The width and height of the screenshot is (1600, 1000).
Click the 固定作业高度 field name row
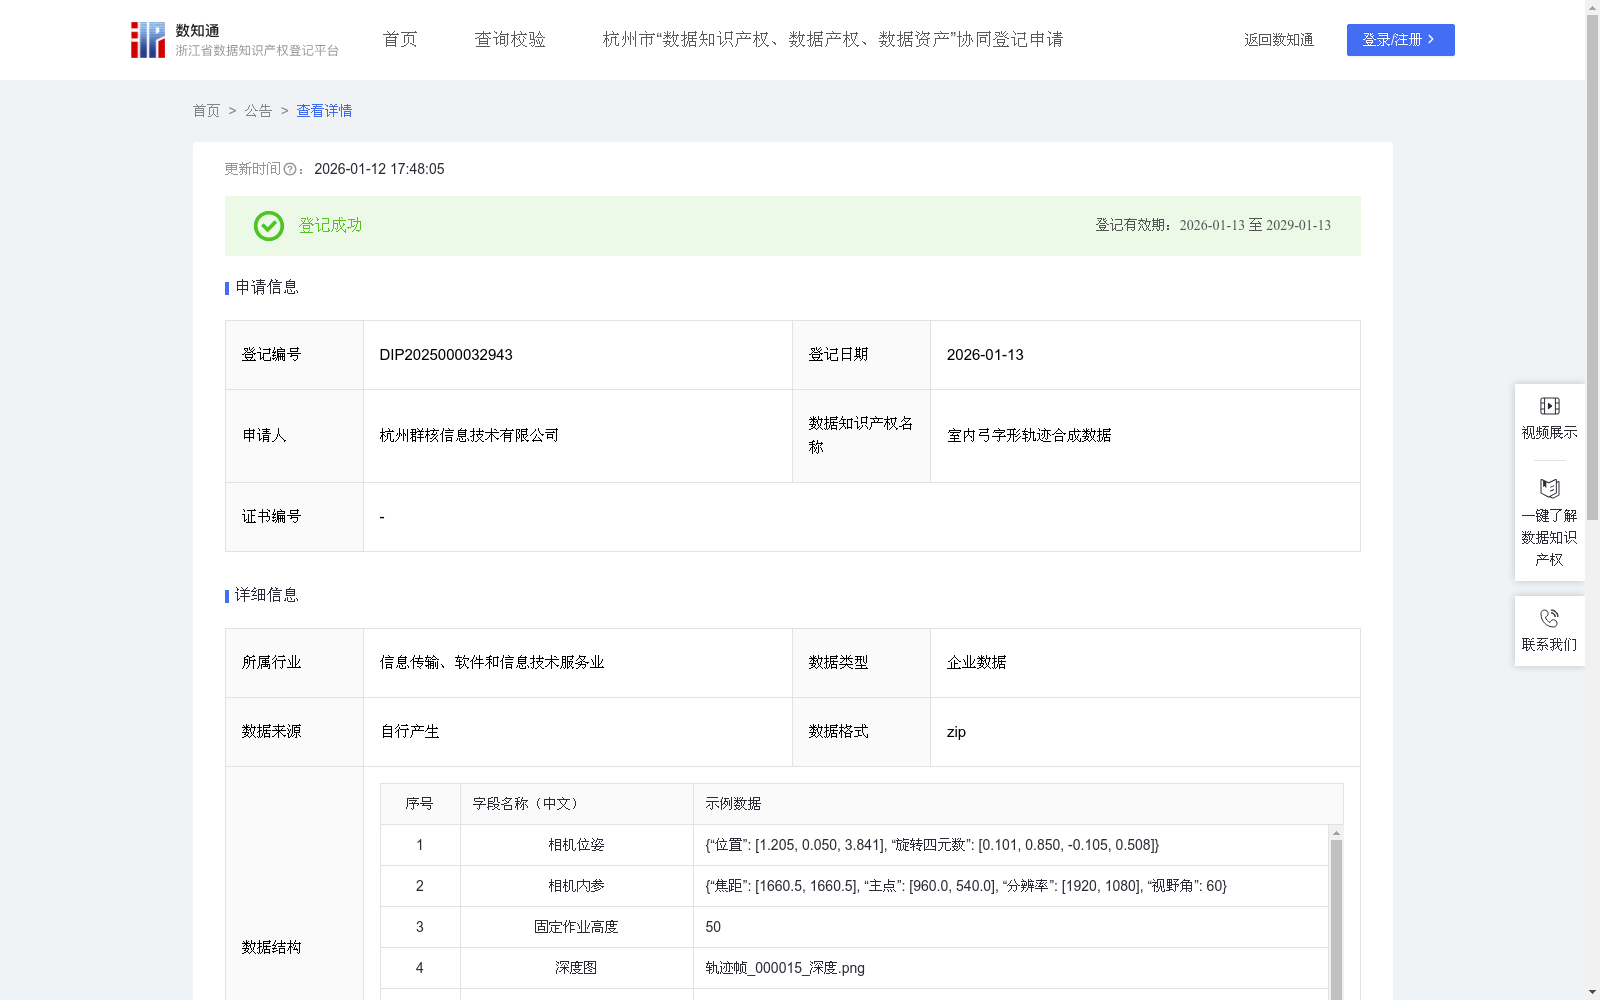coord(576,927)
